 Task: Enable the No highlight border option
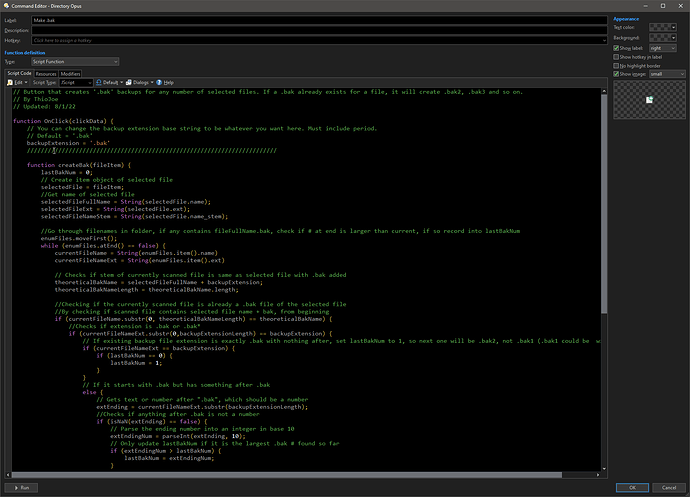pyautogui.click(x=616, y=66)
